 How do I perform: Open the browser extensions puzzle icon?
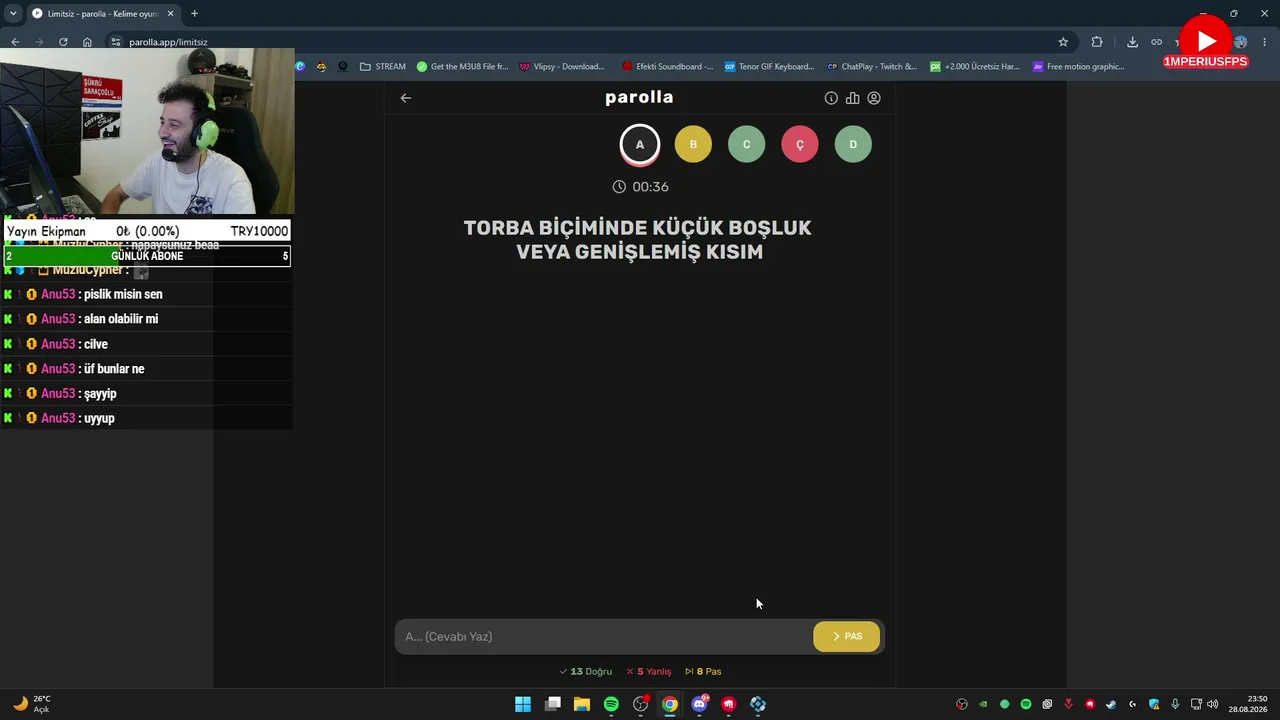pyautogui.click(x=1097, y=42)
